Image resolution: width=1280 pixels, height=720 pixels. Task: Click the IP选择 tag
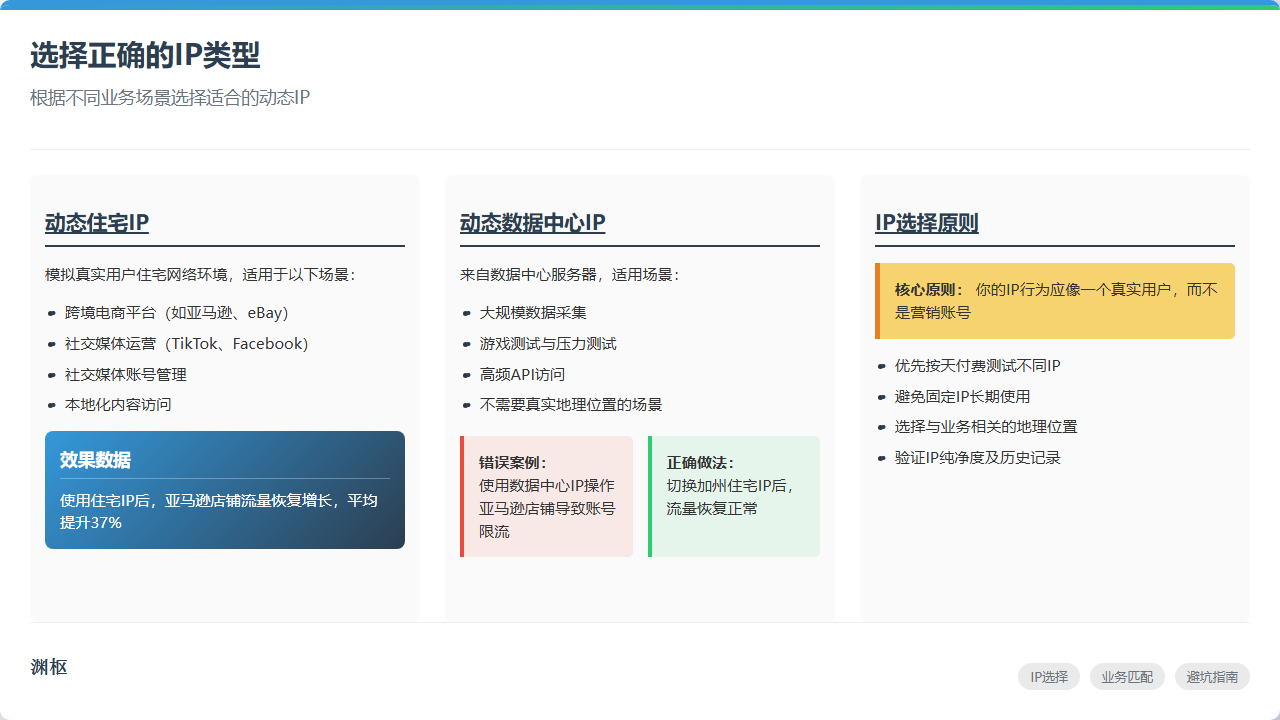coord(1049,677)
